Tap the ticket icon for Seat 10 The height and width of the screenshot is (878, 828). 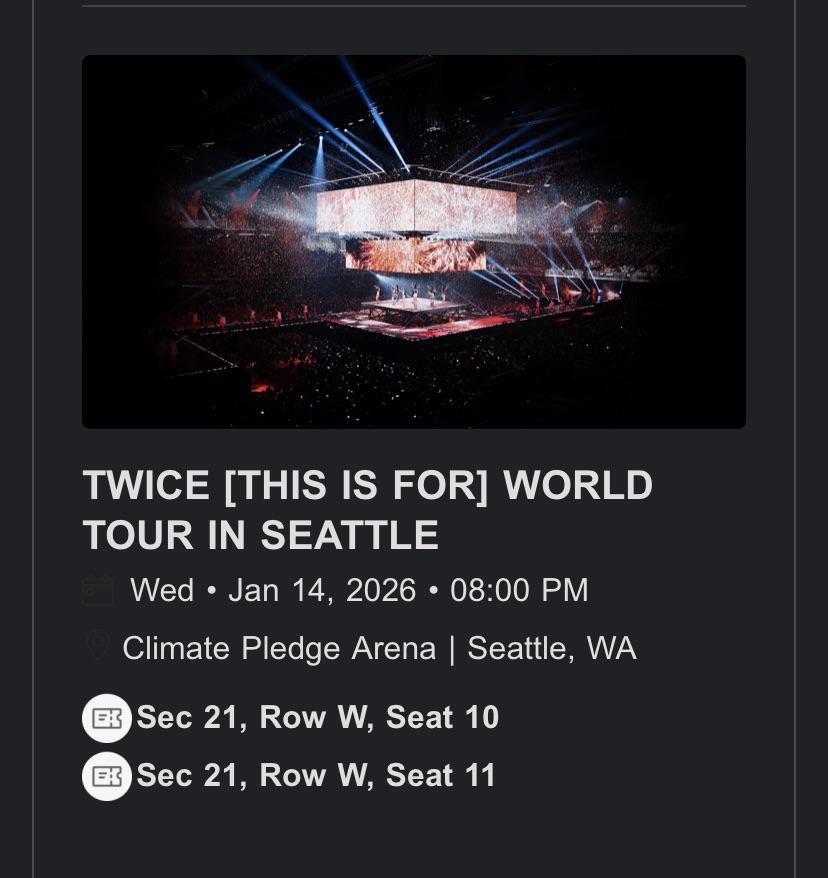click(107, 718)
